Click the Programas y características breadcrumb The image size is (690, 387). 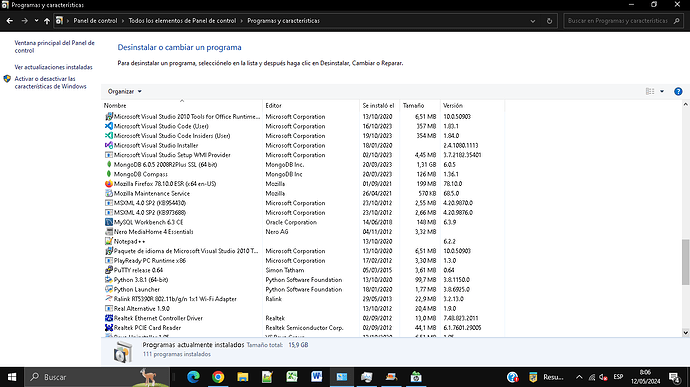tap(283, 21)
